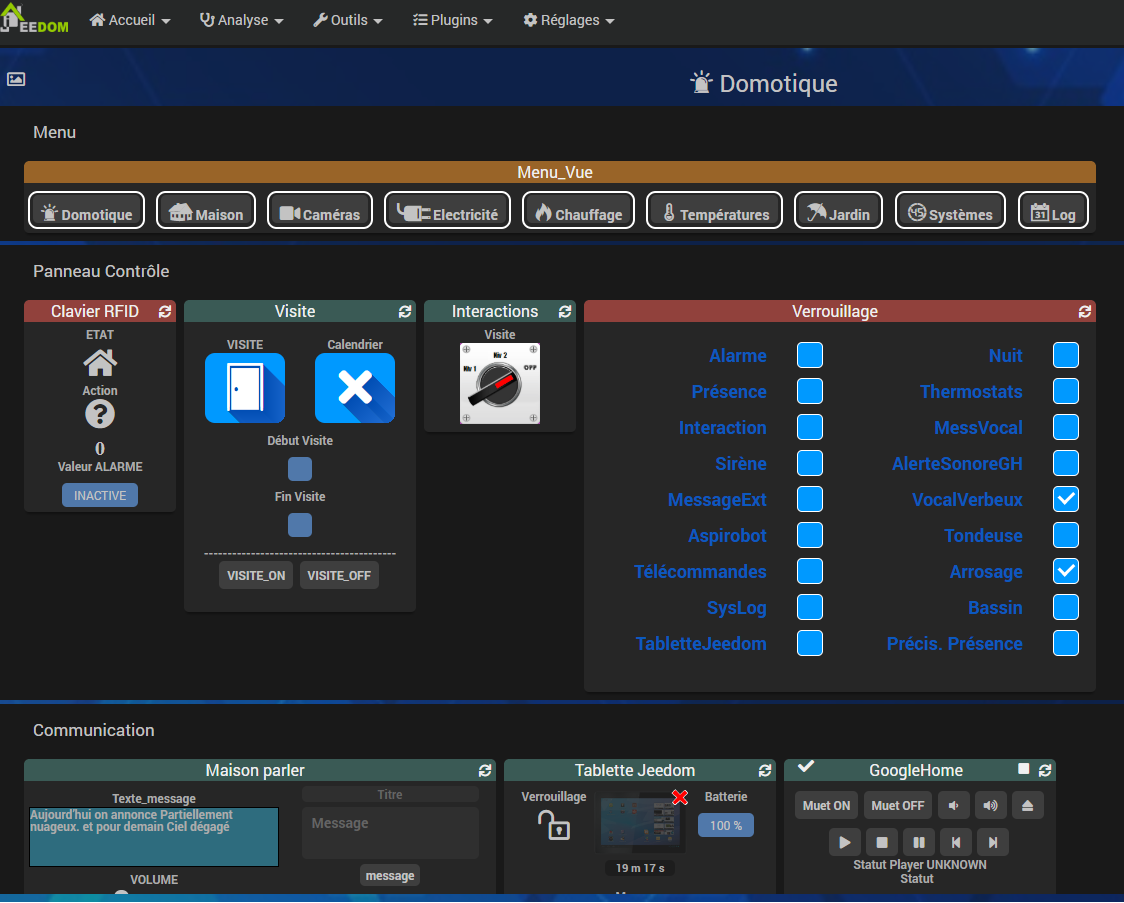Click the Tablette Jeedom padlock icon
The width and height of the screenshot is (1124, 903).
554,824
